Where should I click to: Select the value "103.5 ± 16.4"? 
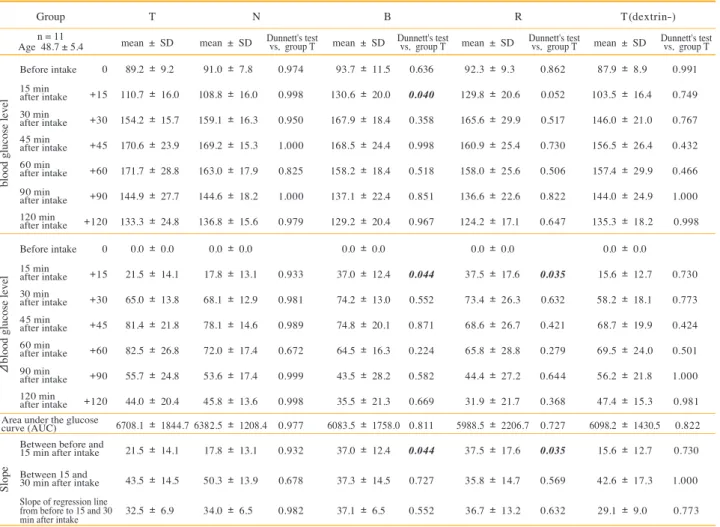[622, 95]
